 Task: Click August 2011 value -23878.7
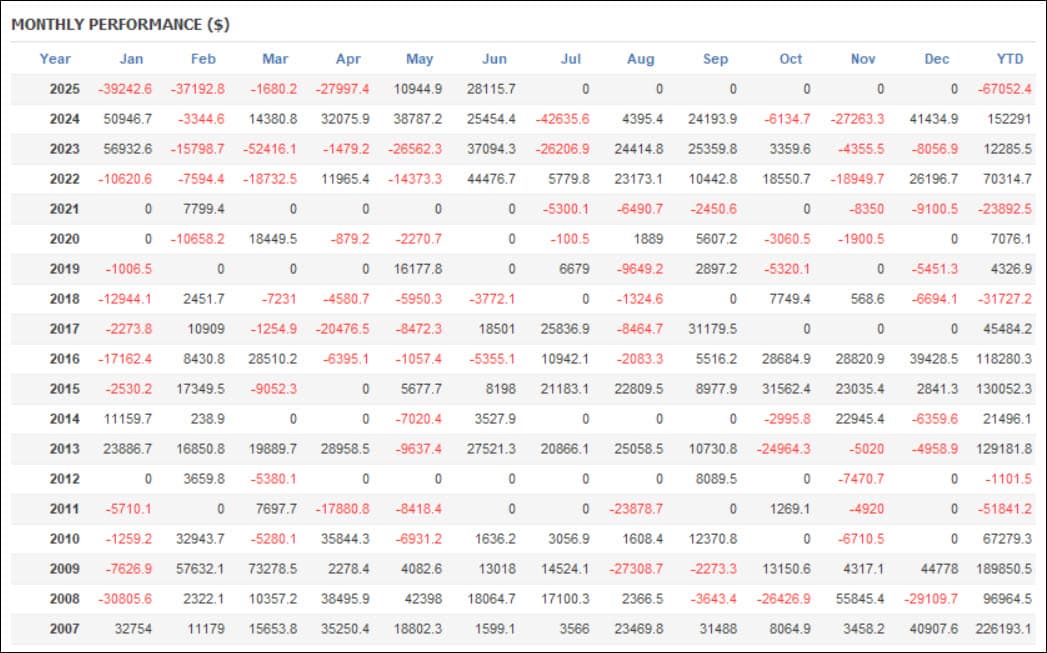[x=636, y=509]
